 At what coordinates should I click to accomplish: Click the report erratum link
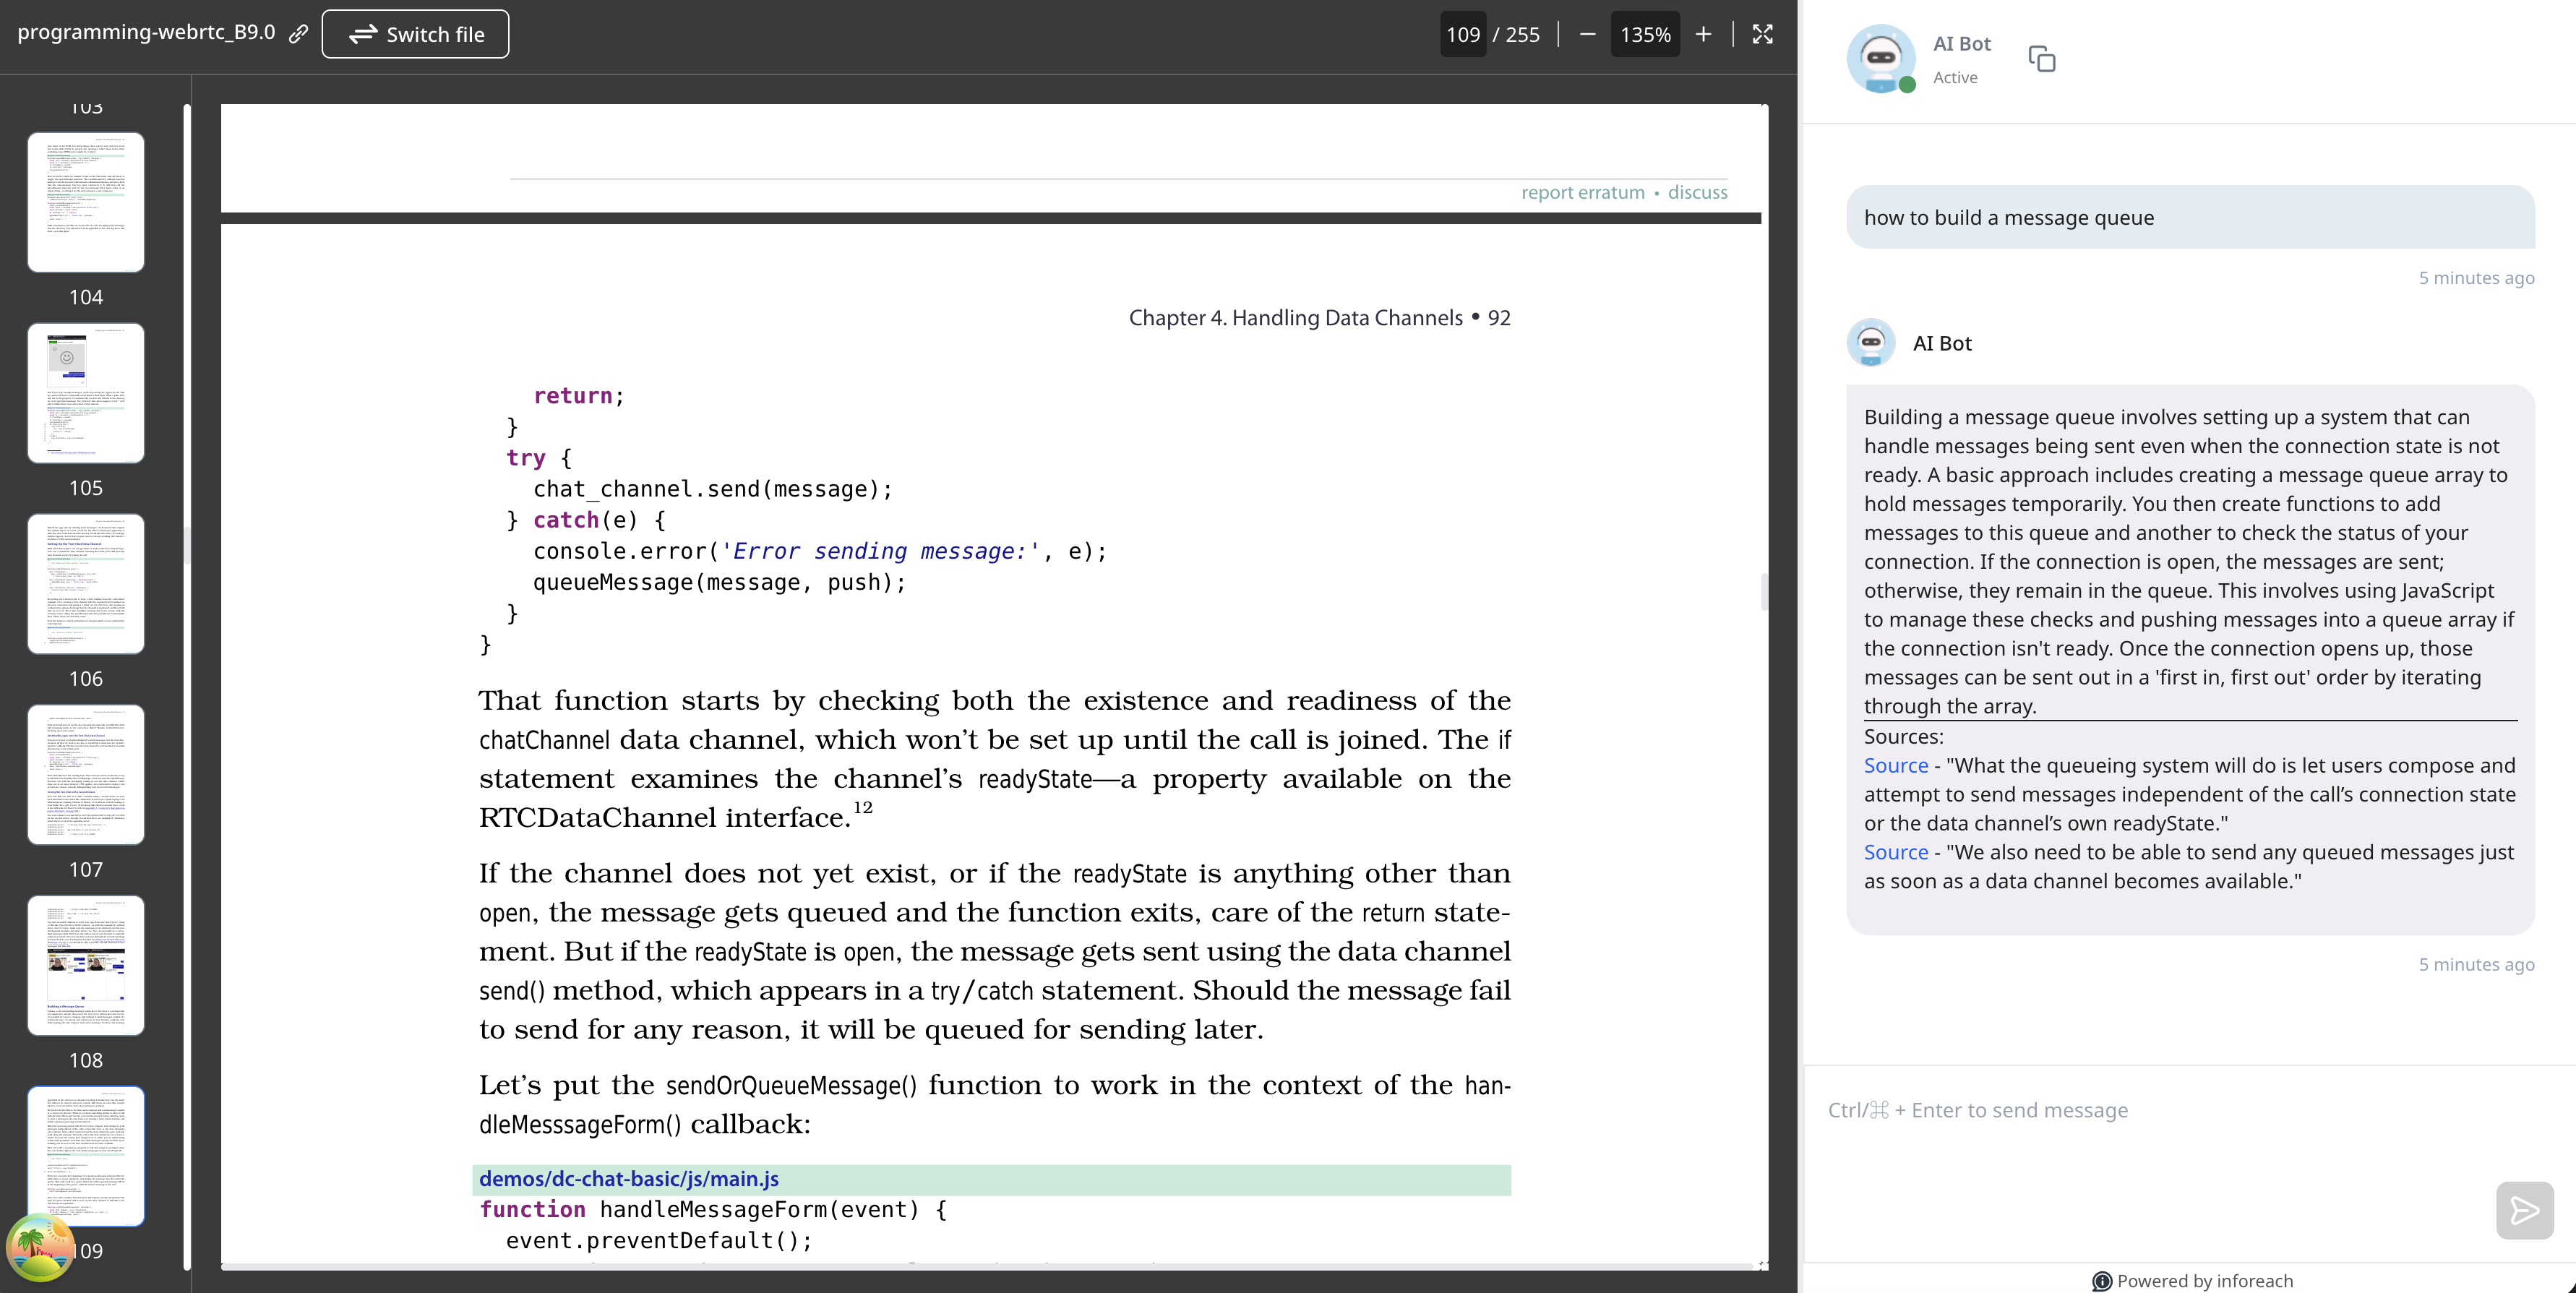(x=1582, y=192)
